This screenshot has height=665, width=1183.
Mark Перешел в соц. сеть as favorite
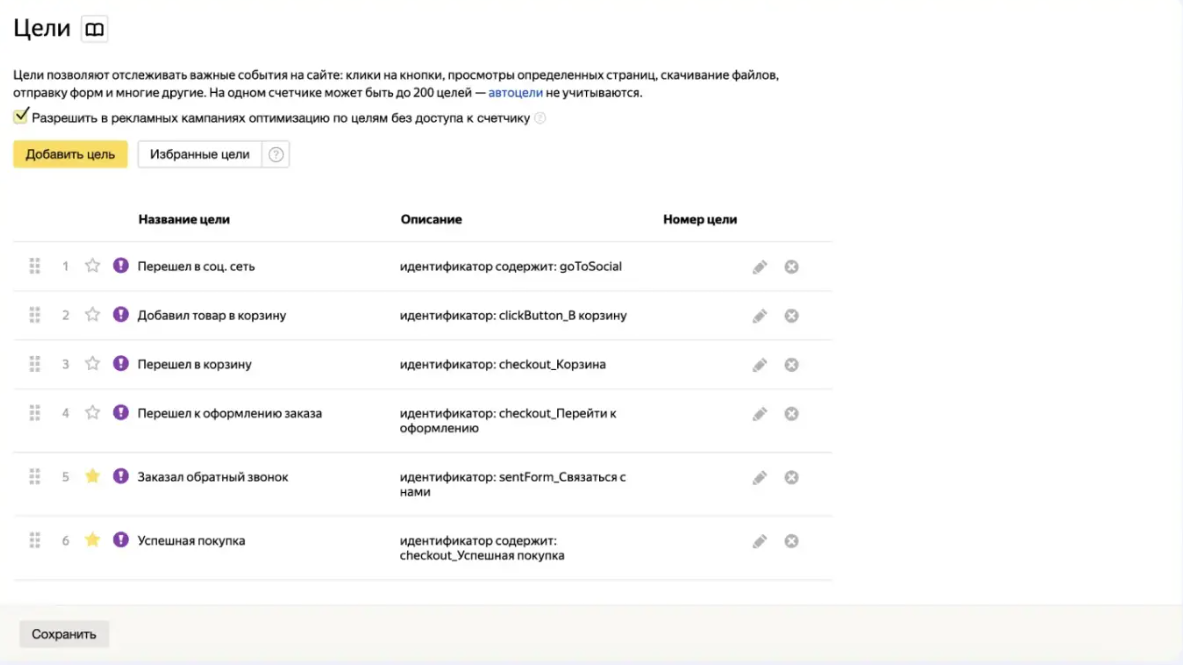click(92, 266)
